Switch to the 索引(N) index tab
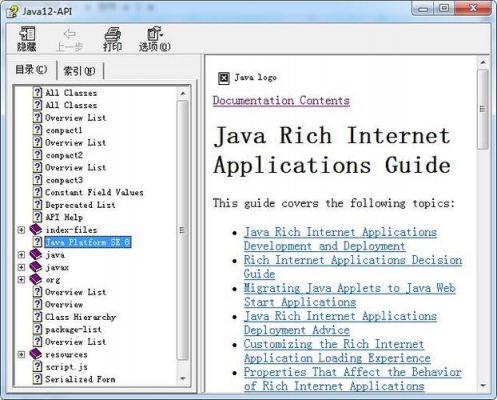Viewport: 497px width, 400px height. (79, 71)
